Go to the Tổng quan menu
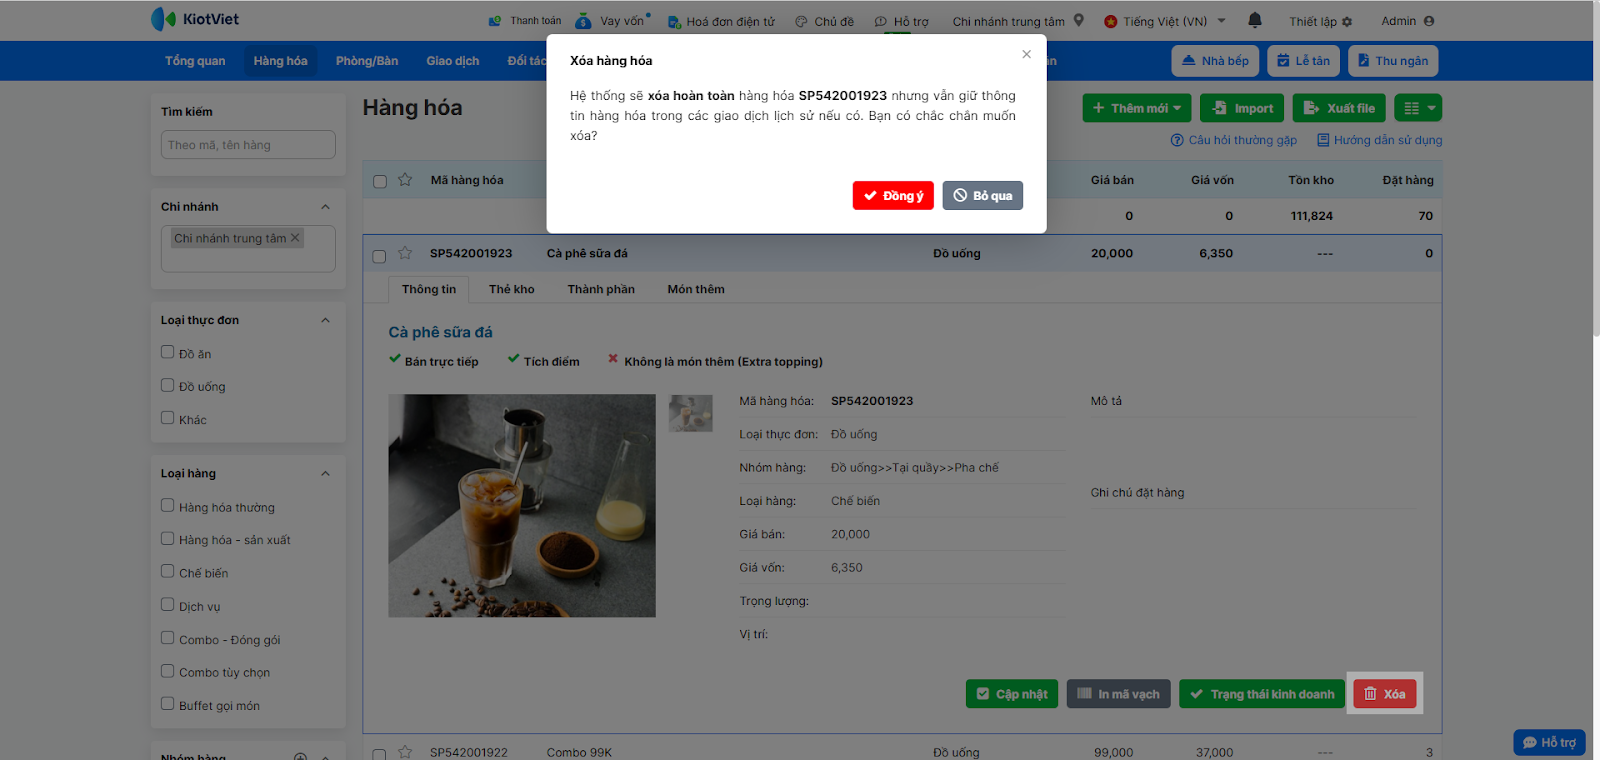Image resolution: width=1600 pixels, height=760 pixels. click(195, 61)
